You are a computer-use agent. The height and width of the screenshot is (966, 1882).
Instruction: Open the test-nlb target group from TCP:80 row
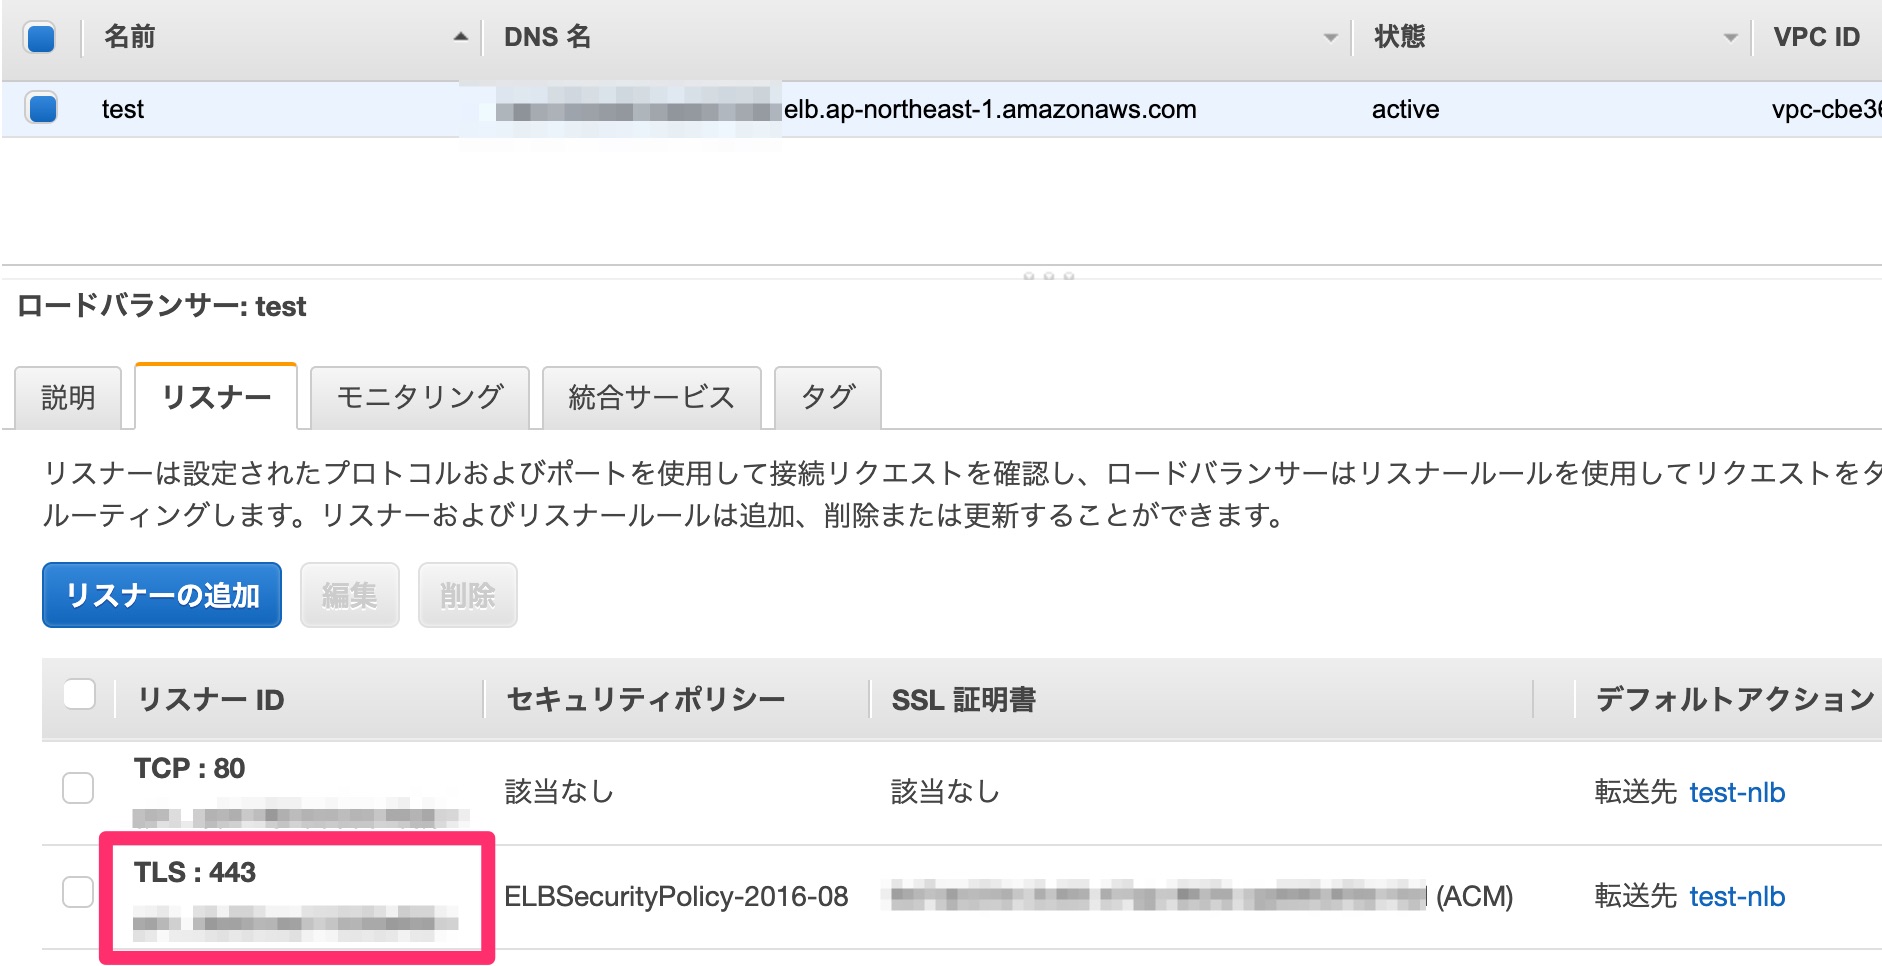click(1738, 792)
